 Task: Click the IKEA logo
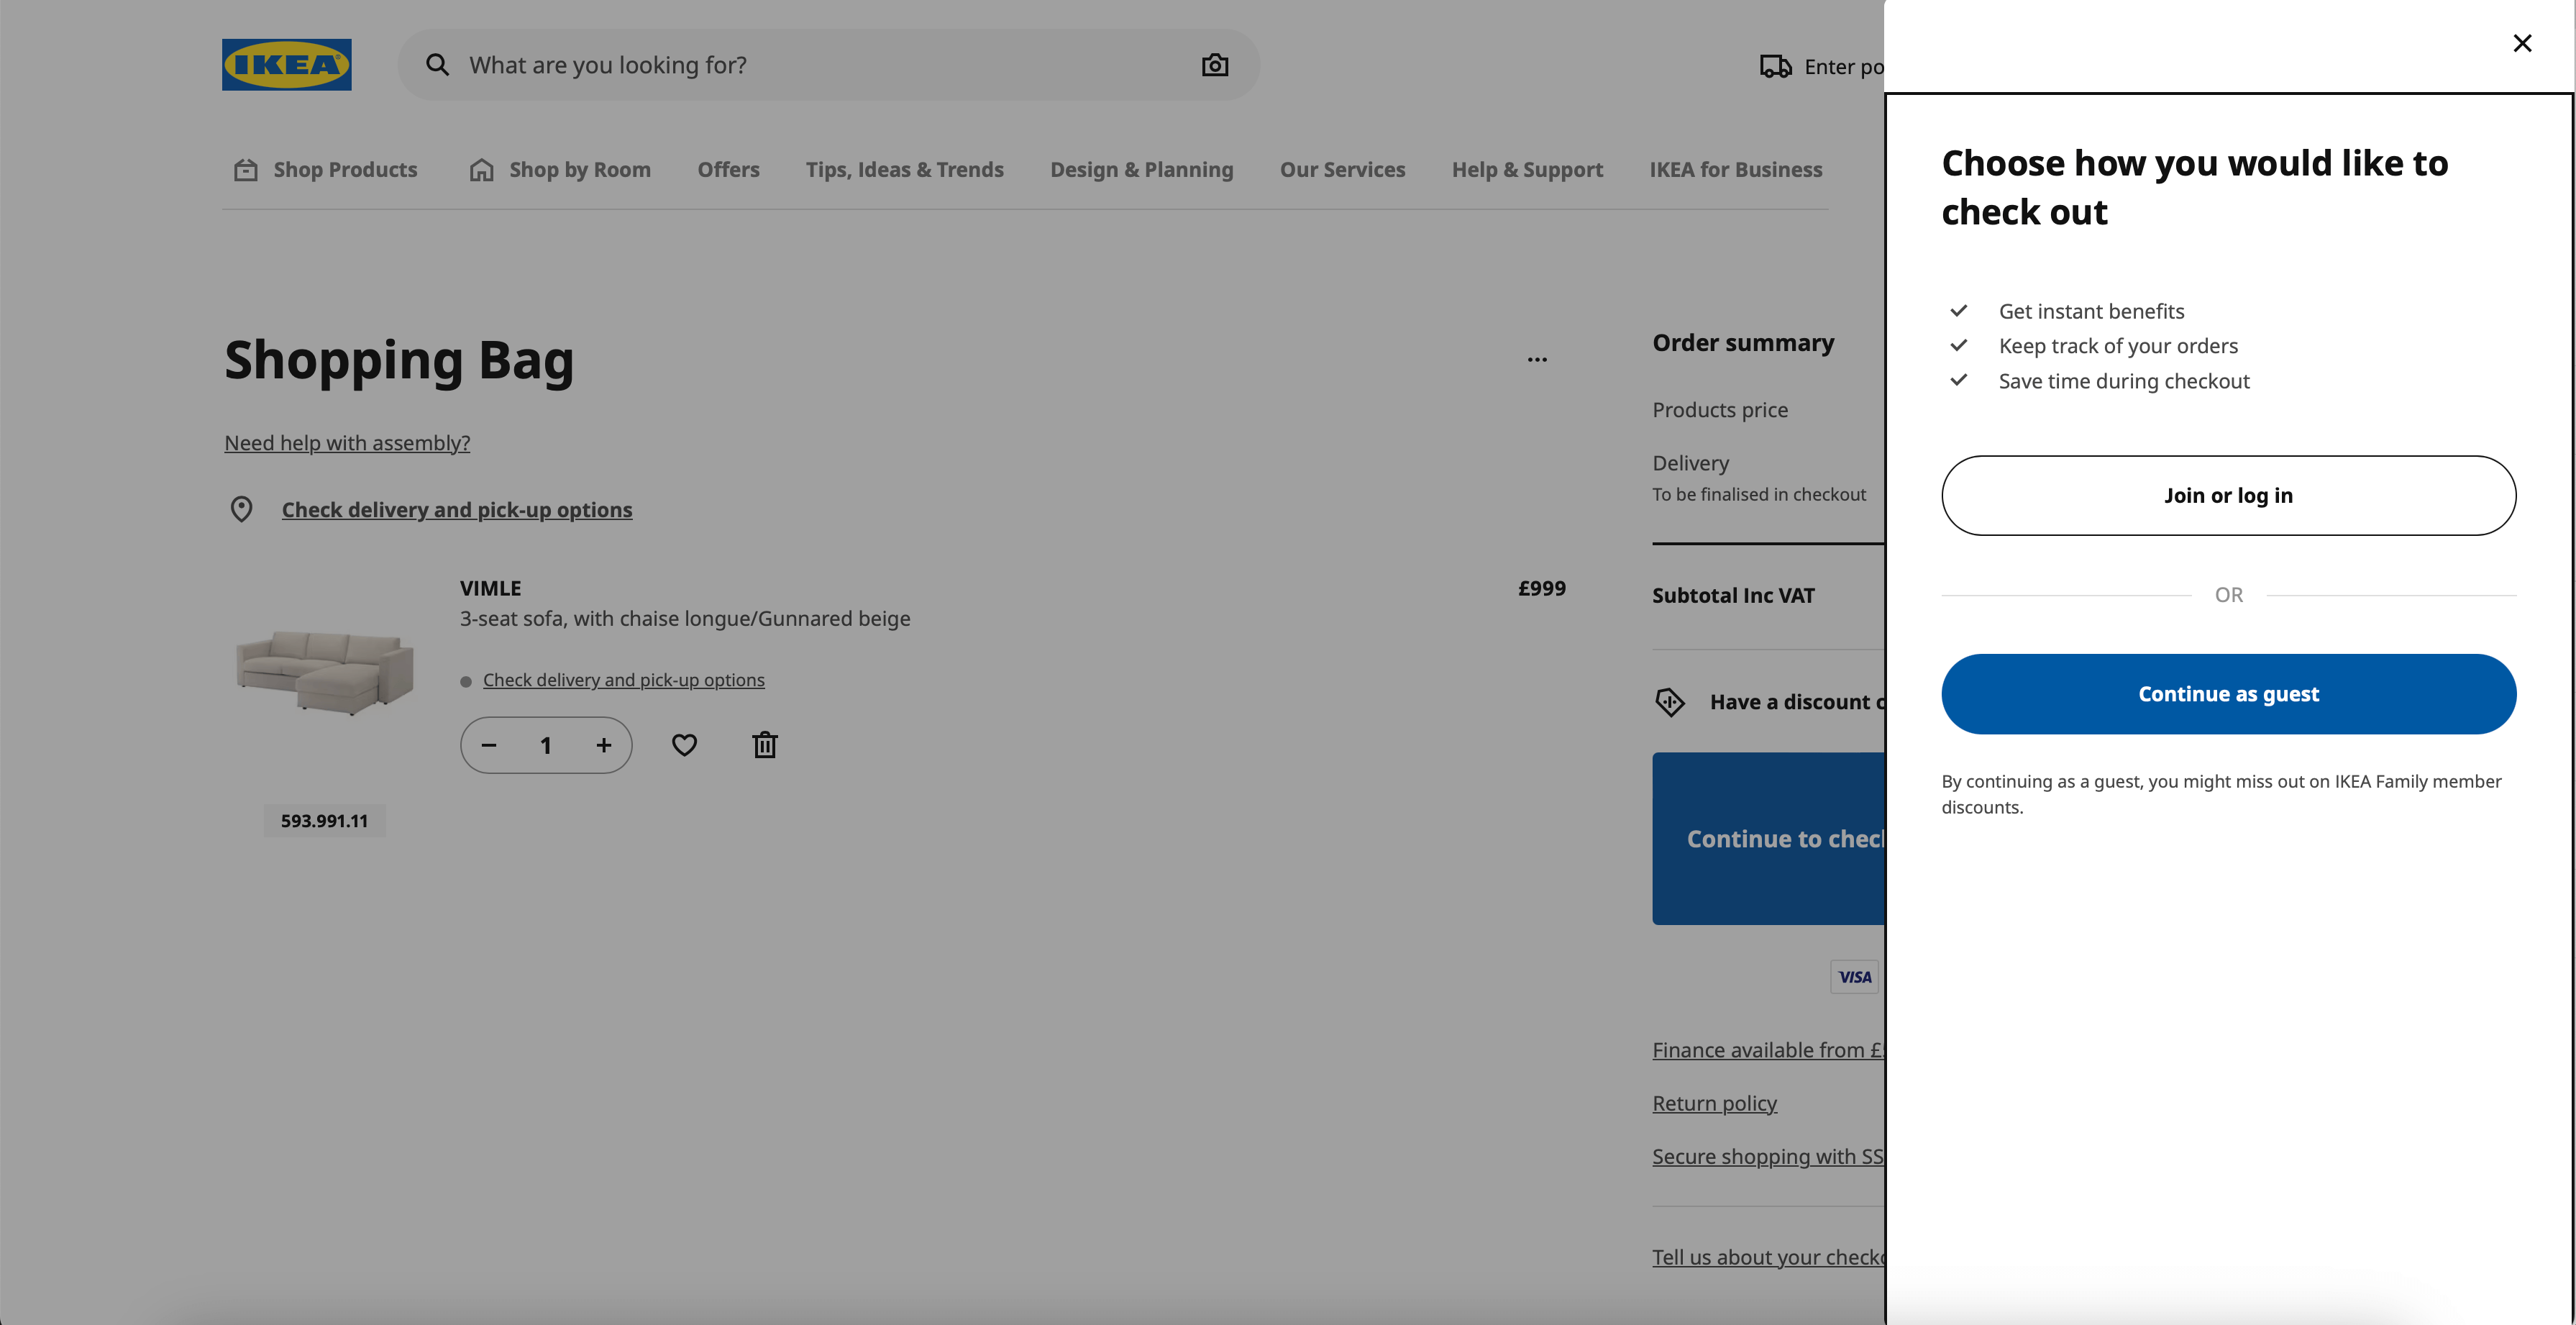286,64
